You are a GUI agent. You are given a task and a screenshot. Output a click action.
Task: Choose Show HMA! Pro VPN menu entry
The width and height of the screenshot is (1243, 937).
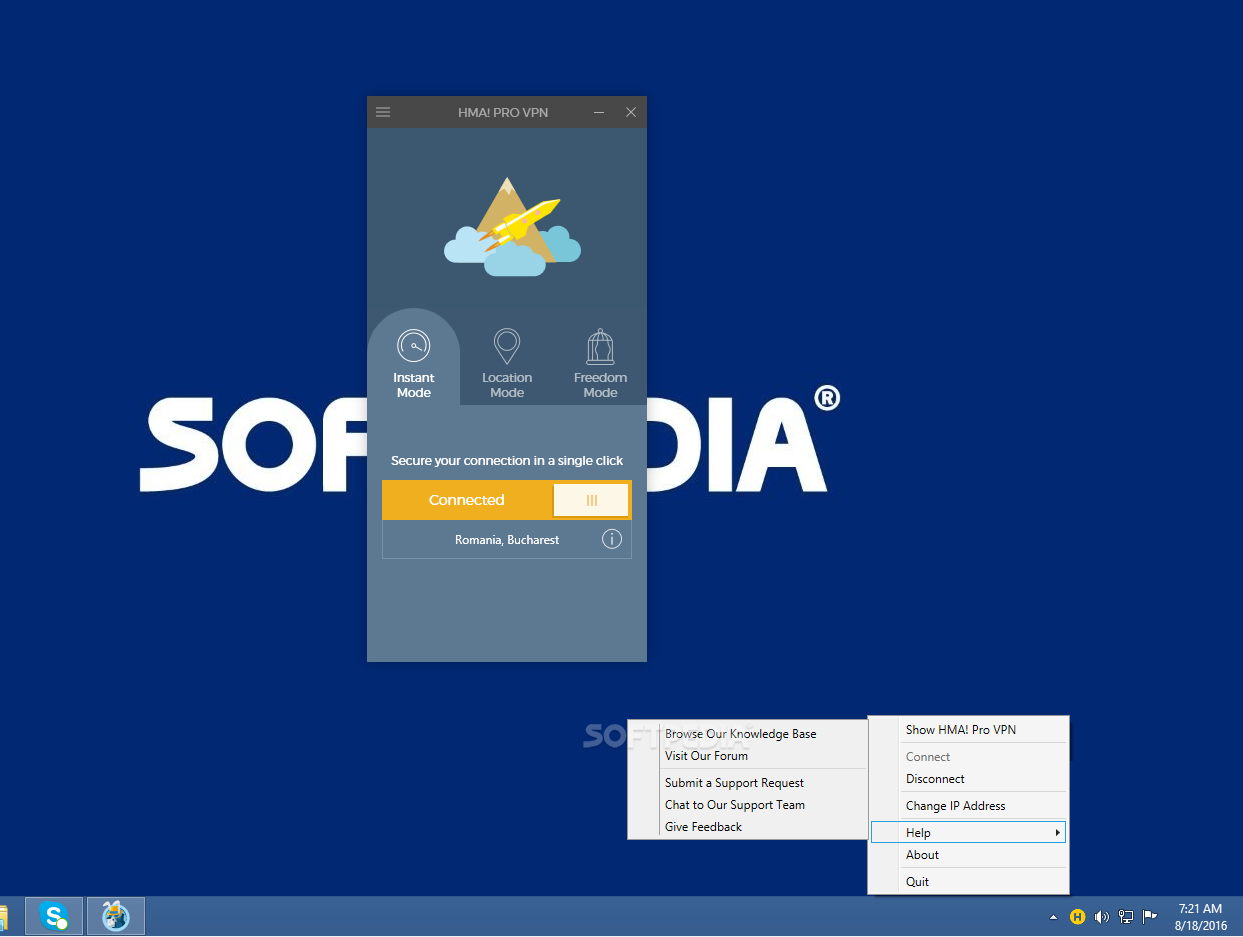968,730
